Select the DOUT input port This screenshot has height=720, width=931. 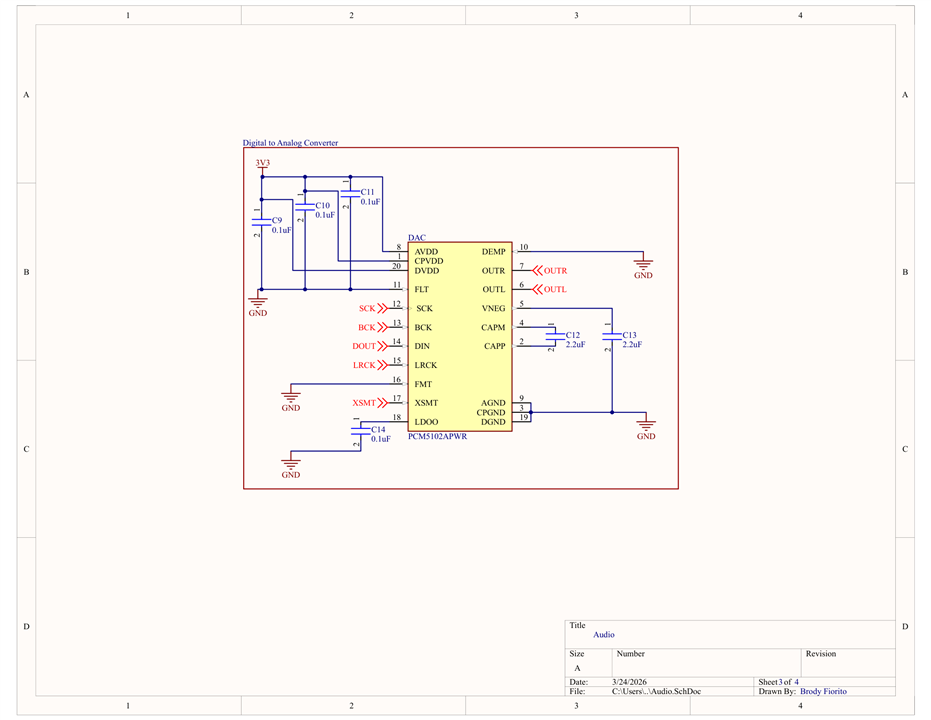370,346
